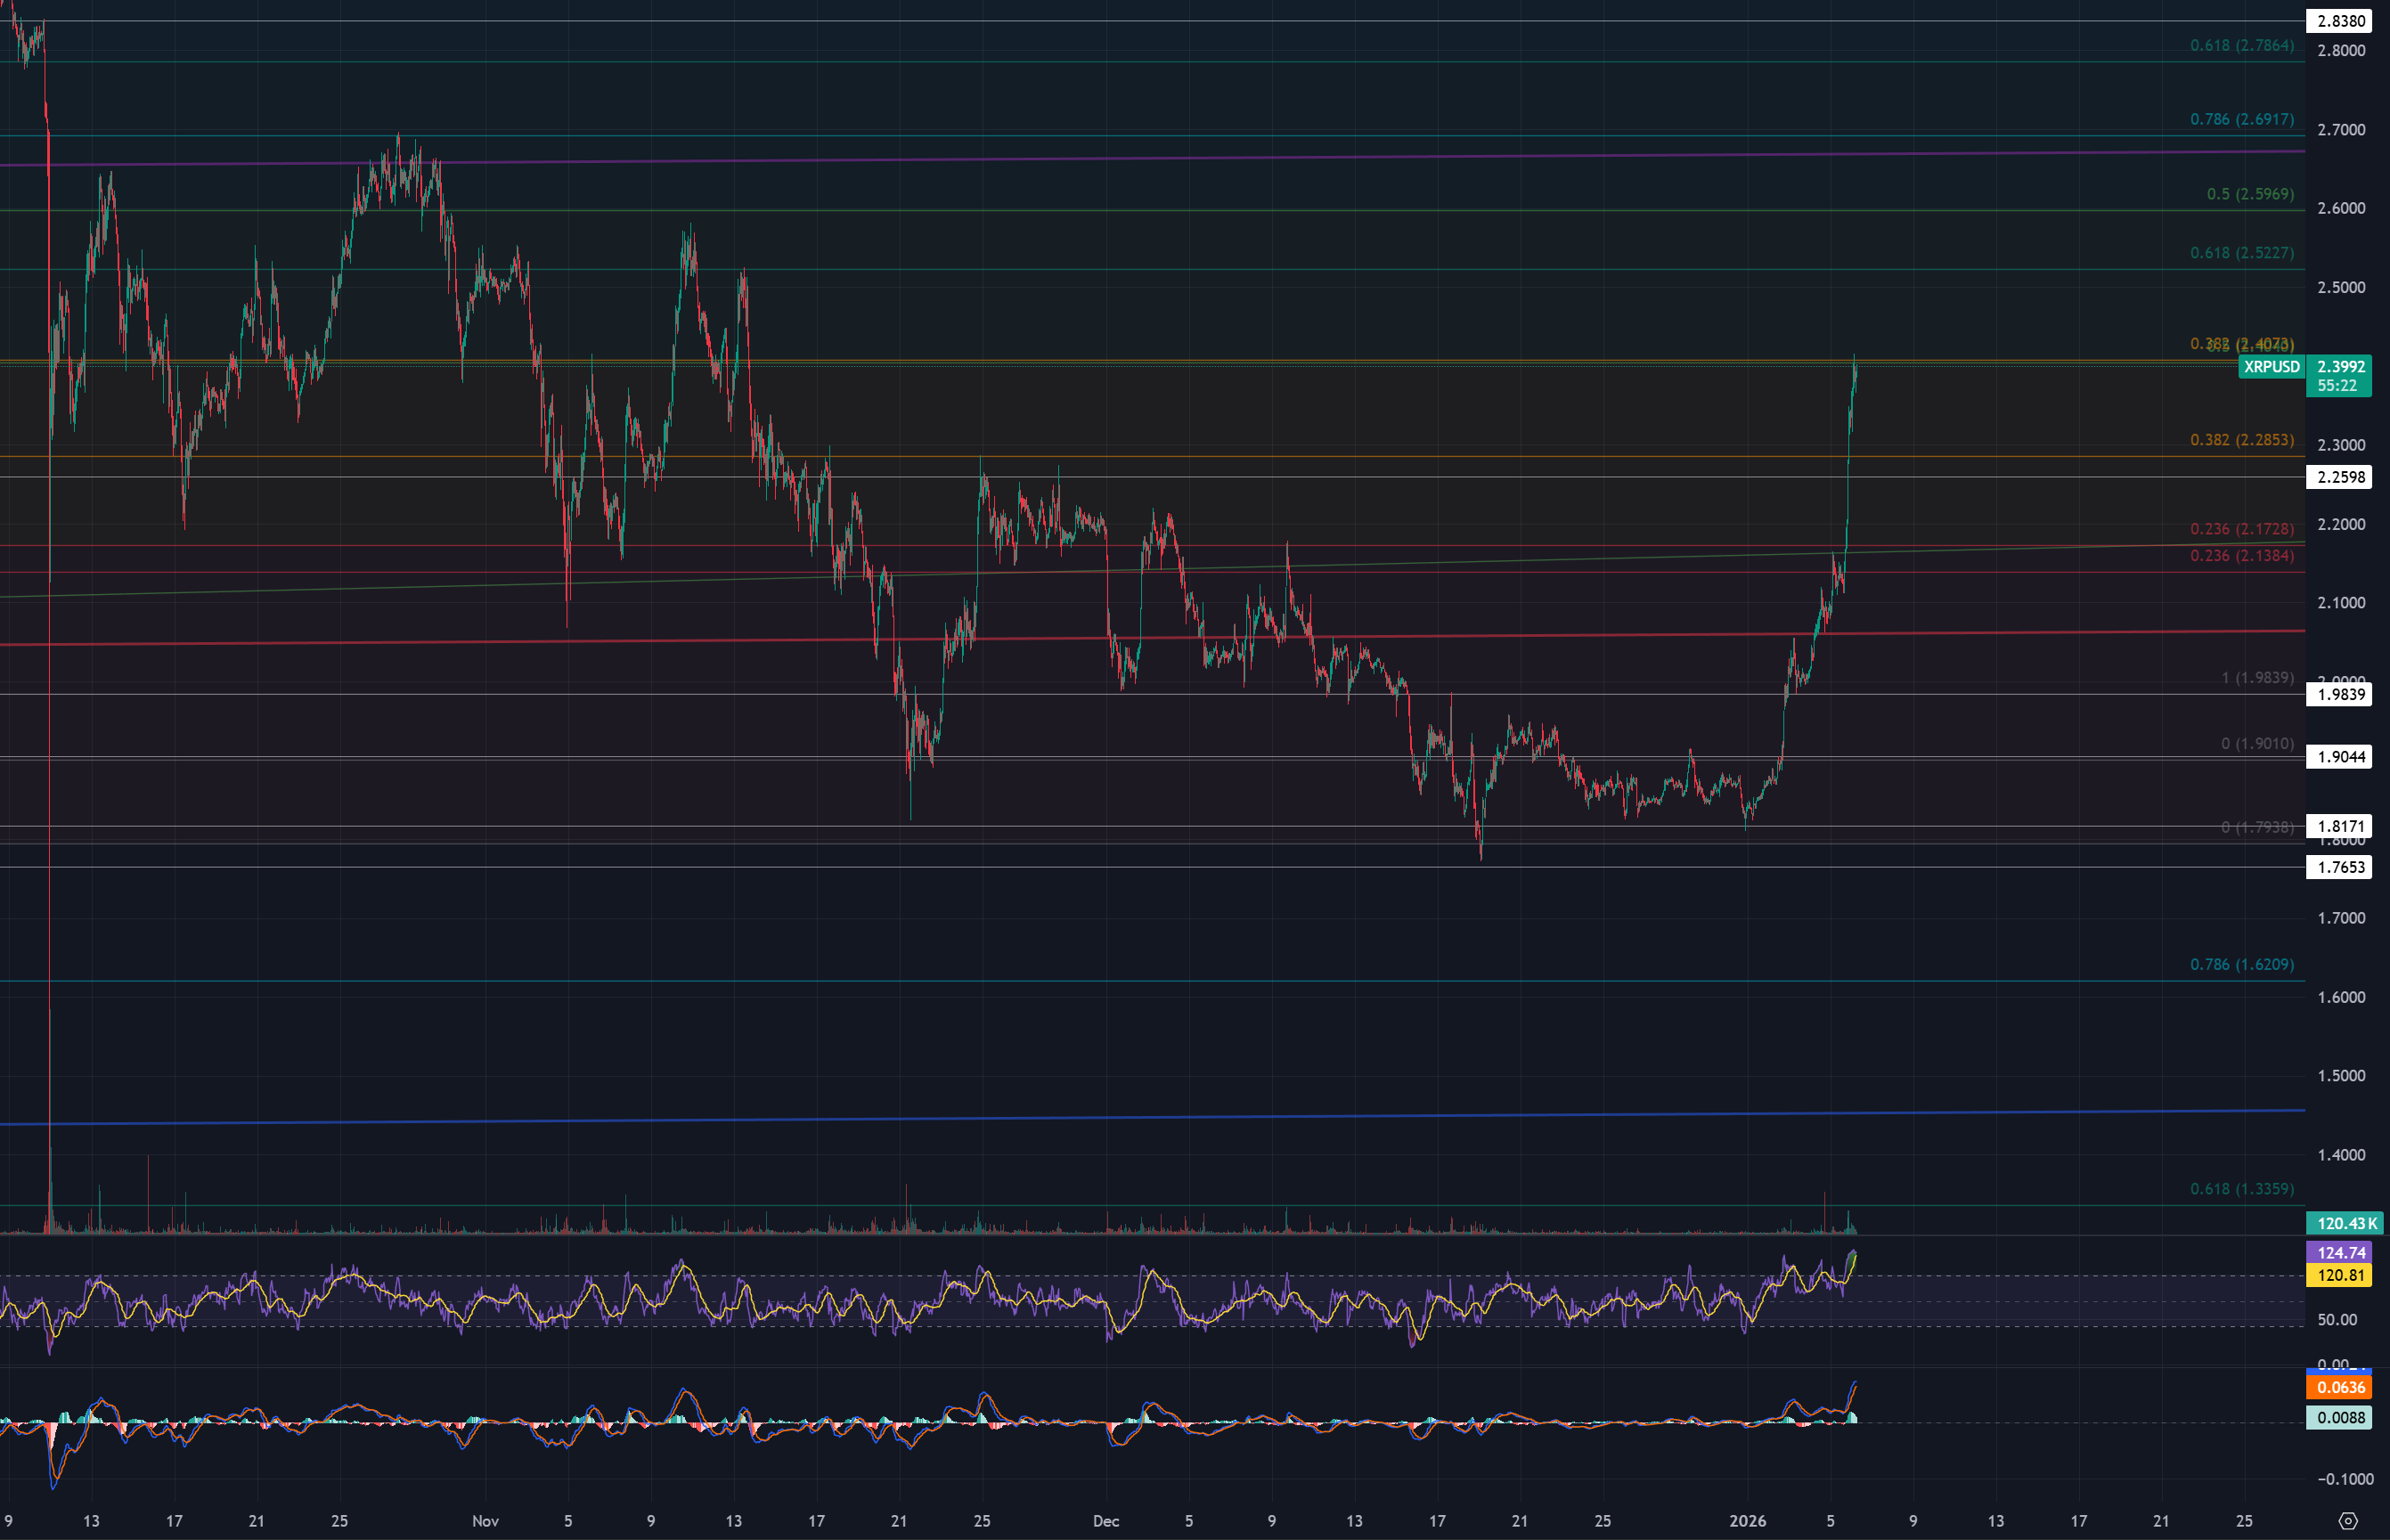Select the 1.9044 horizontal line label
The width and height of the screenshot is (2390, 1540).
[2340, 757]
